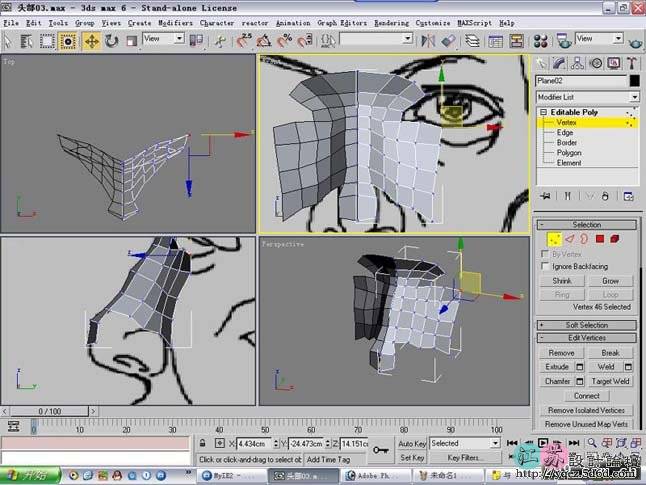646x485 pixels.
Task: Choose the Edge selection level icon
Action: pos(569,239)
